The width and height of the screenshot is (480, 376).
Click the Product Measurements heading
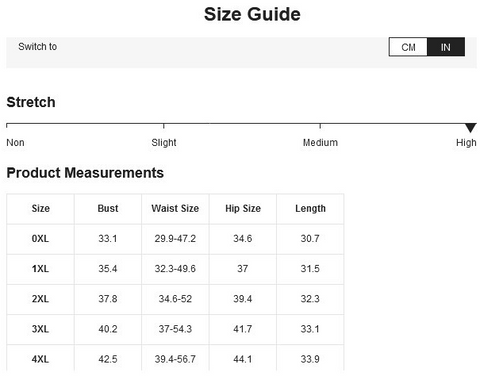tap(85, 173)
